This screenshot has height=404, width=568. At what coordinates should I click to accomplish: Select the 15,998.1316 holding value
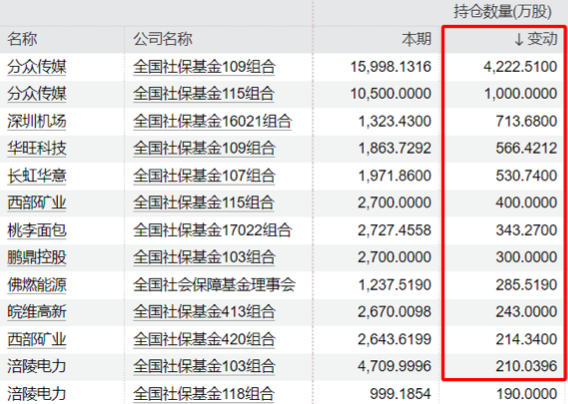coord(391,67)
